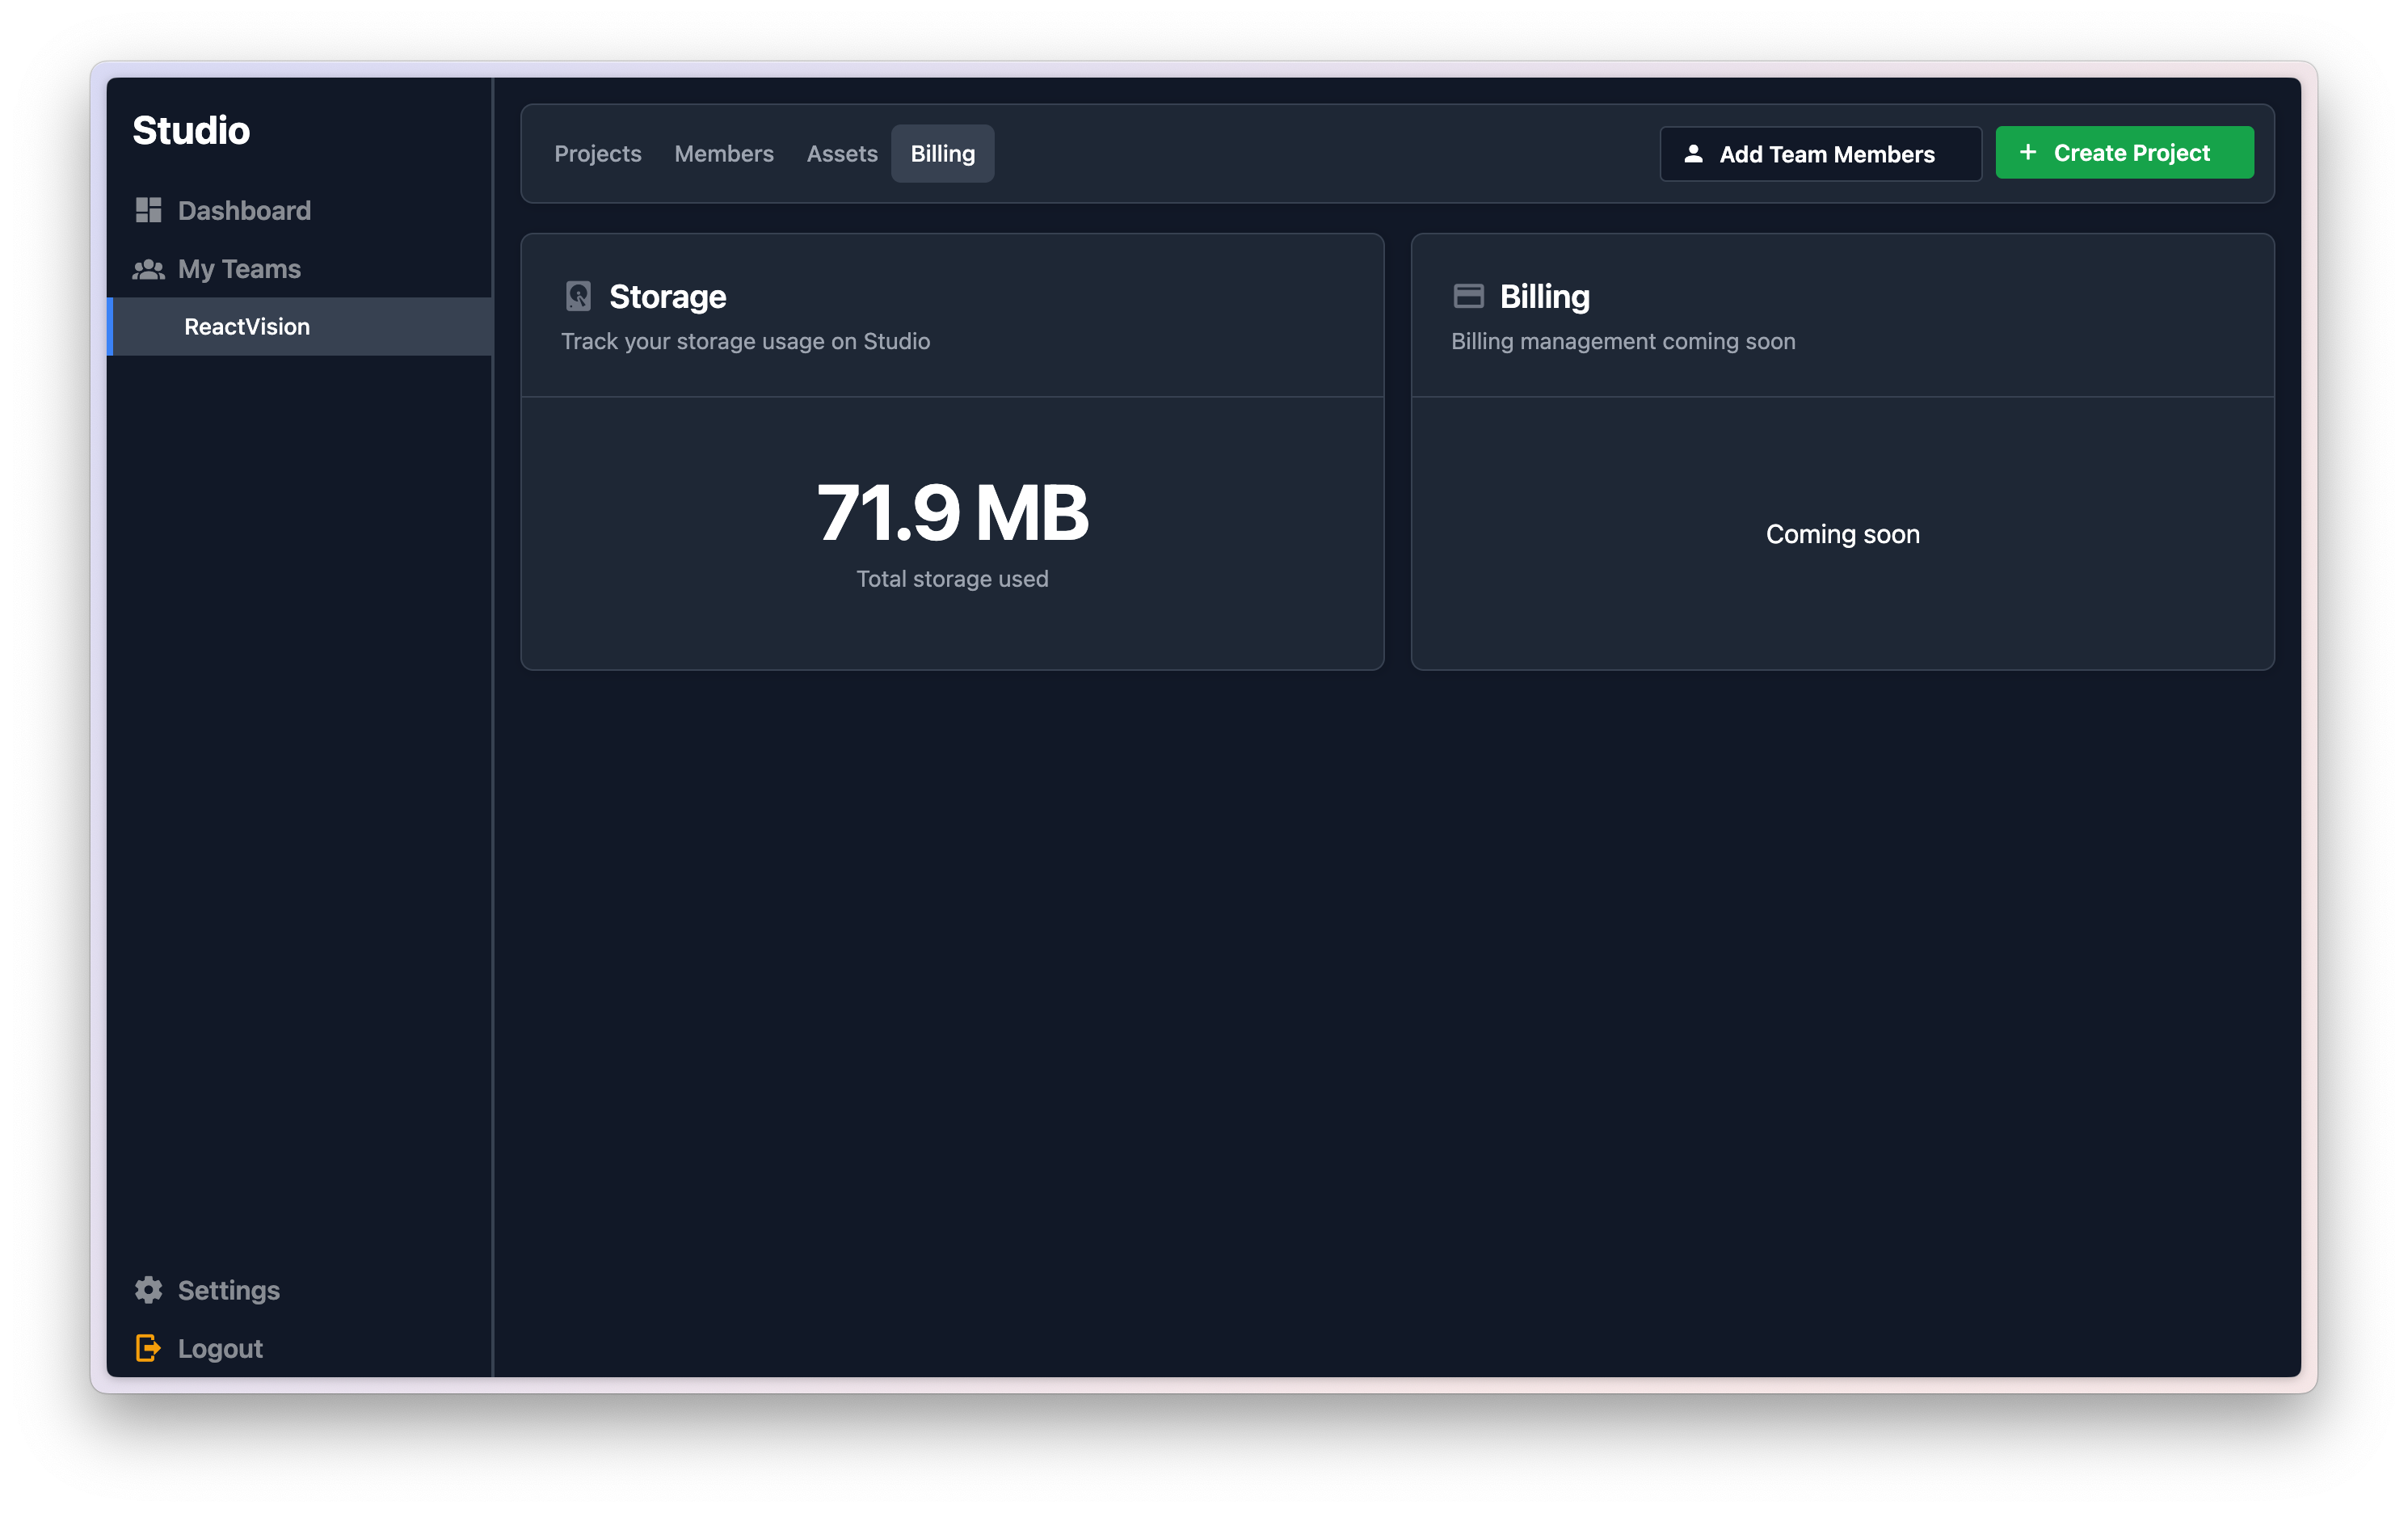Click the Storage card heading
This screenshot has width=2408, height=1513.
click(x=667, y=296)
